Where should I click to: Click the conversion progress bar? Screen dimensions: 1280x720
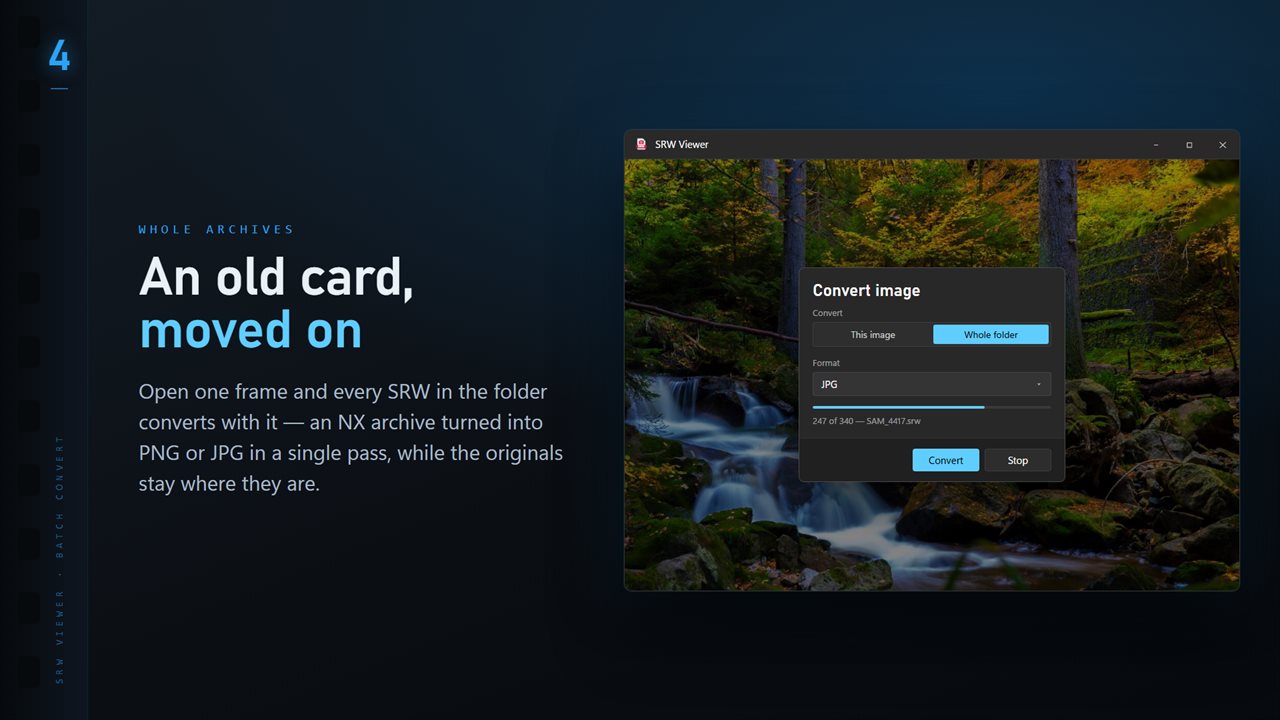tap(932, 407)
